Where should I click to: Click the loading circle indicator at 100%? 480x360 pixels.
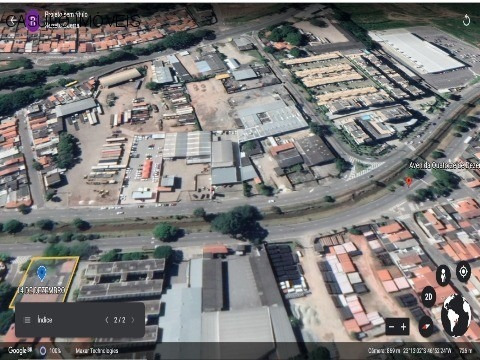[43, 351]
